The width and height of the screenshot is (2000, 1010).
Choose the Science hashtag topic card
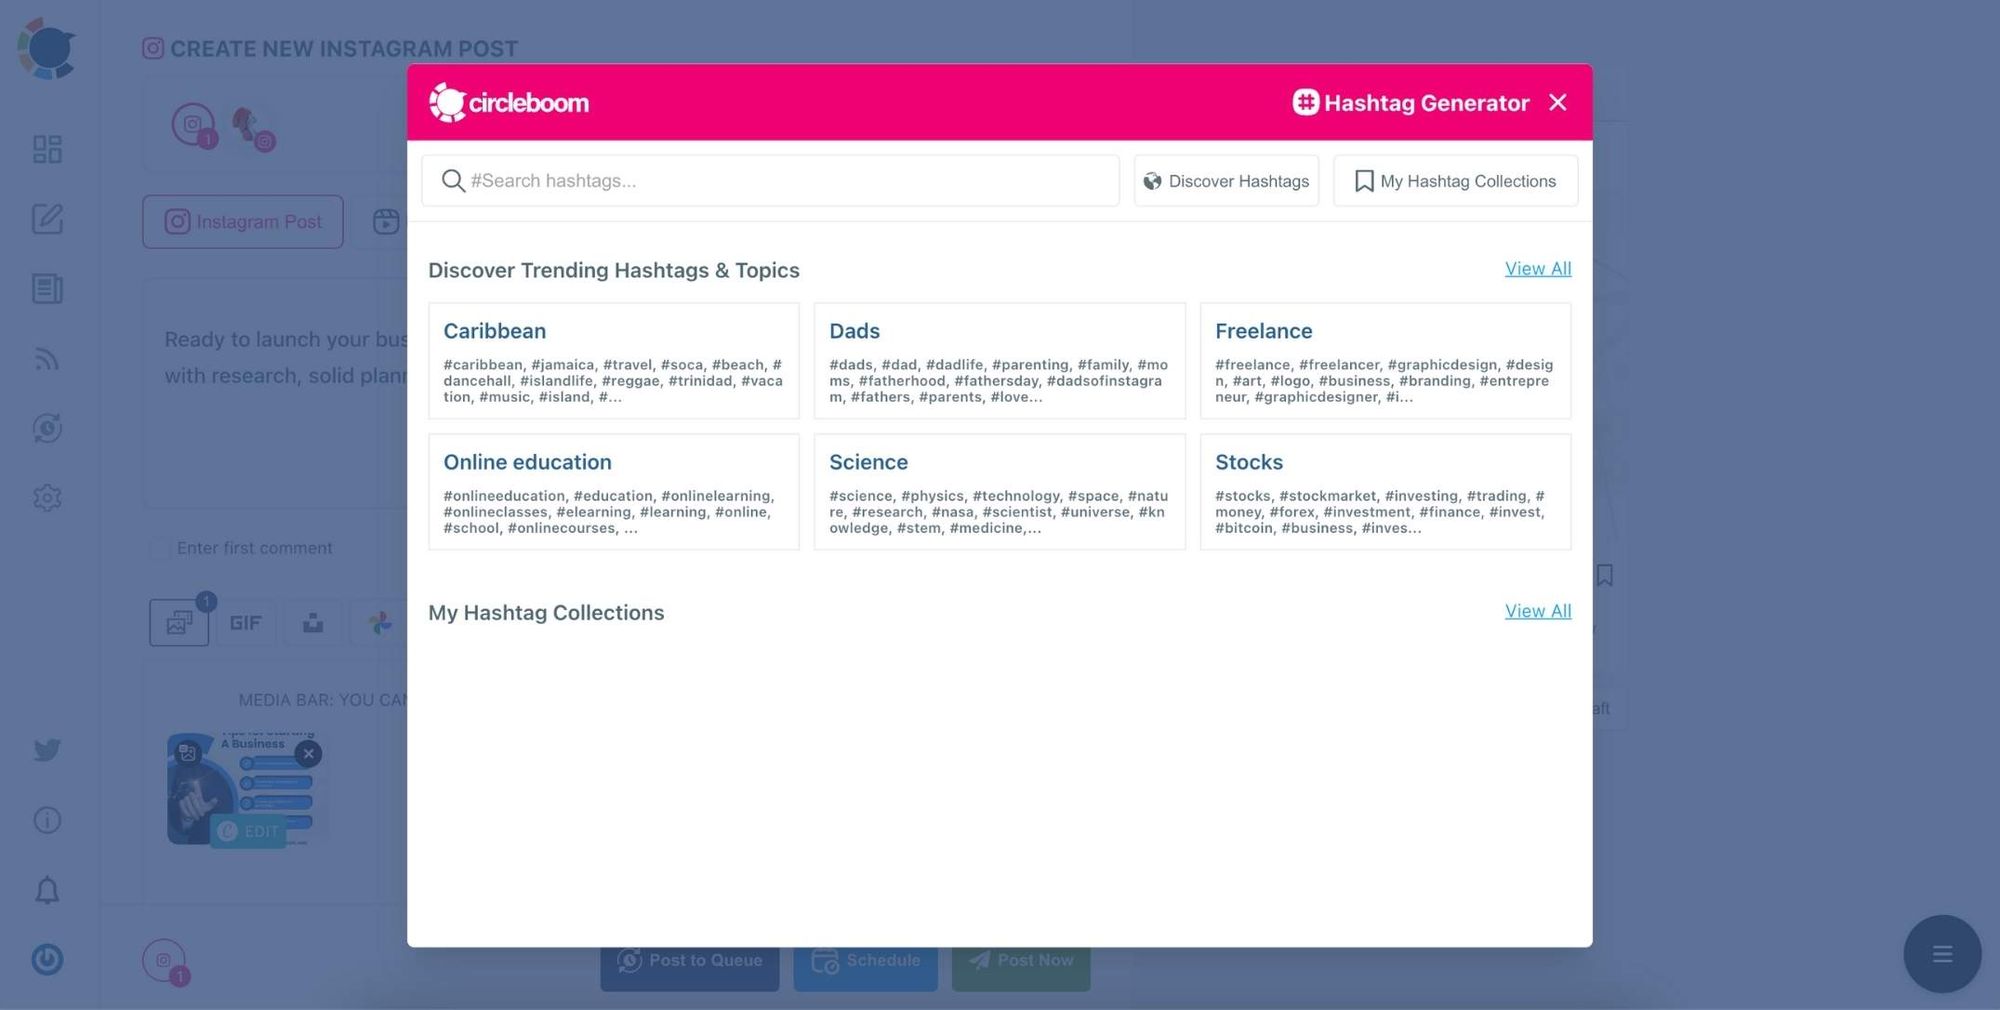1000,492
